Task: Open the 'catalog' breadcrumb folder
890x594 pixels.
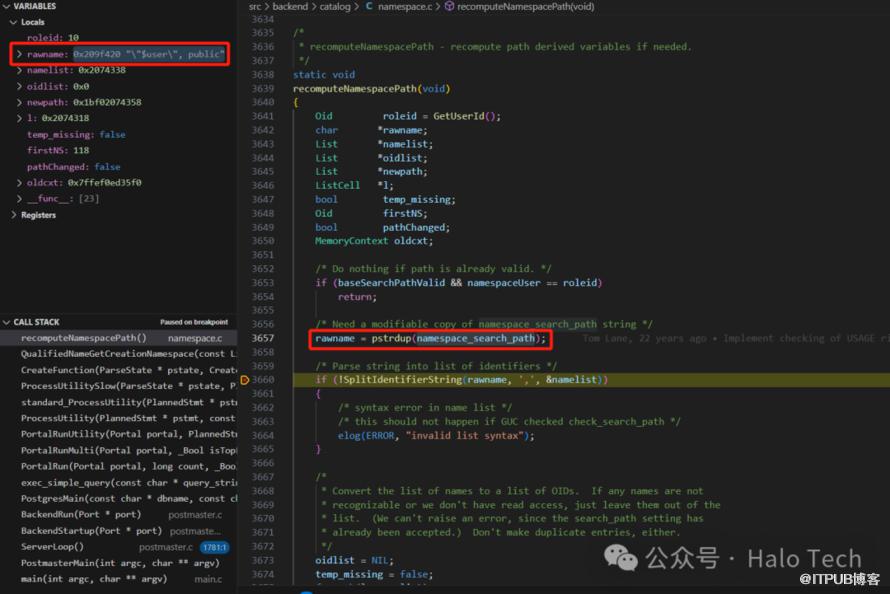Action: (335, 6)
